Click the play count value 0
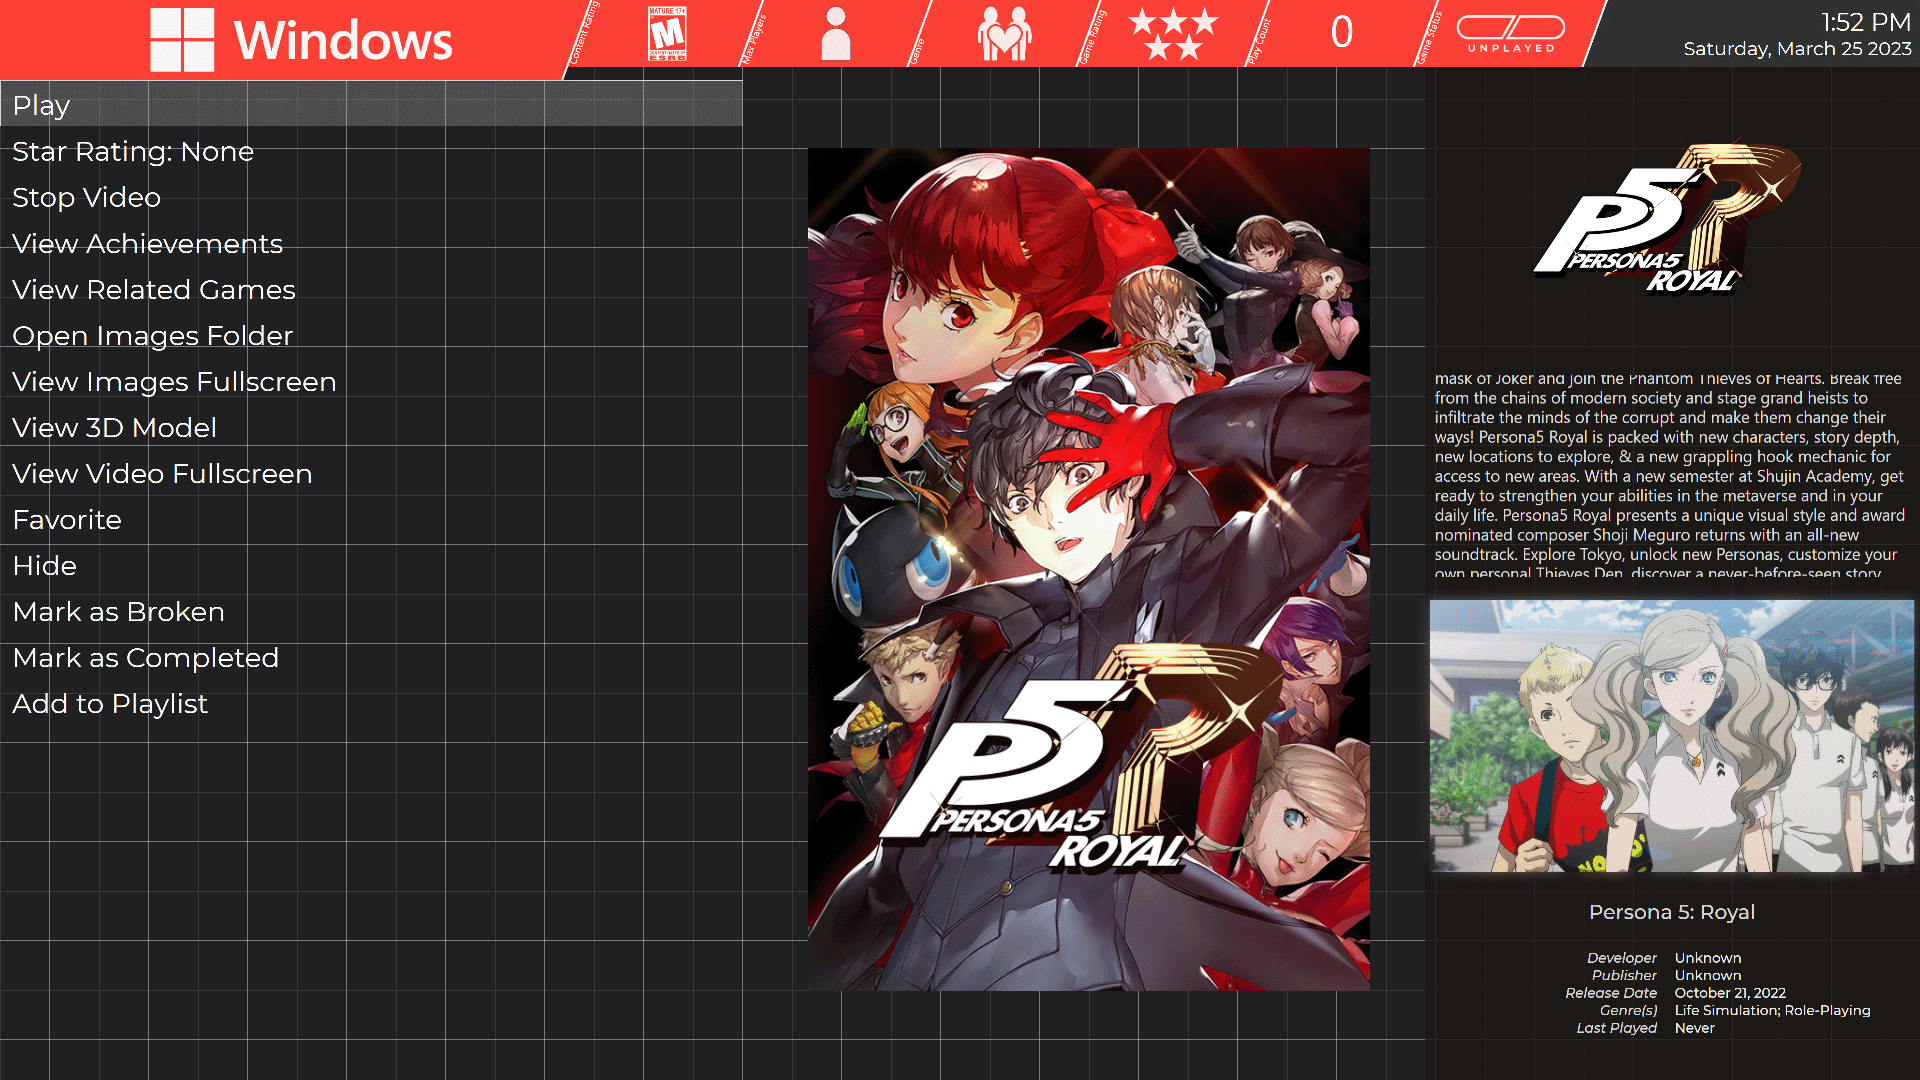The height and width of the screenshot is (1080, 1920). pyautogui.click(x=1342, y=33)
